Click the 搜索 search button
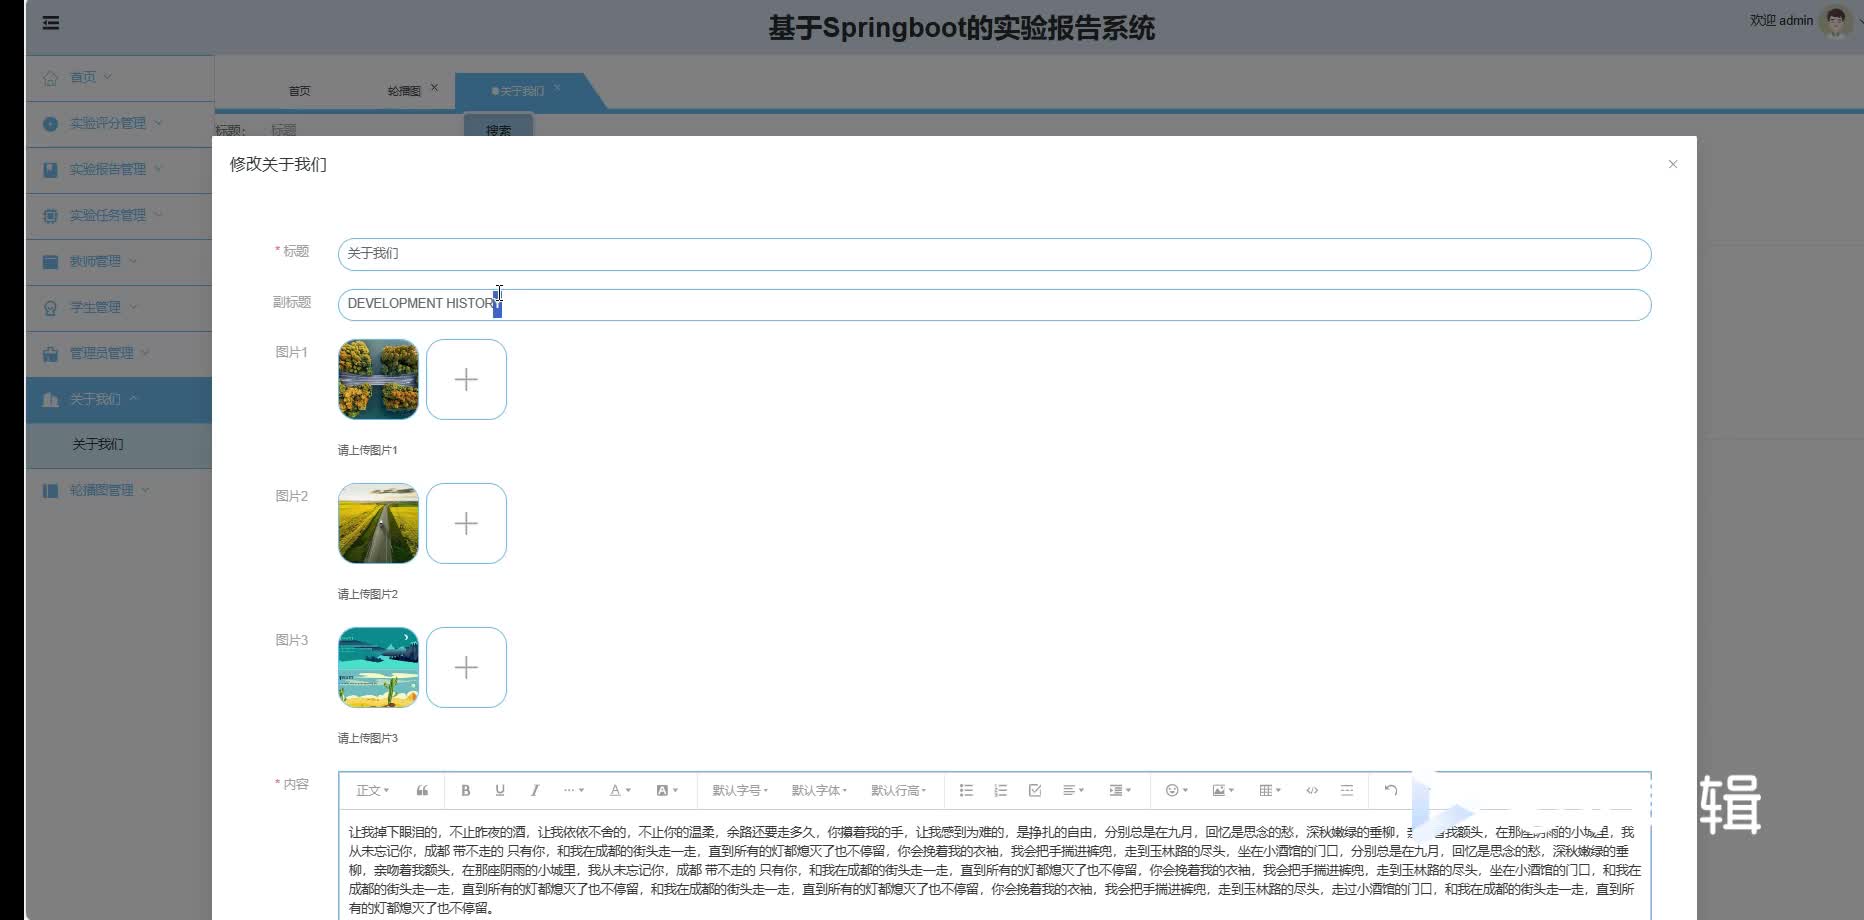Image resolution: width=1864 pixels, height=920 pixels. coord(498,130)
